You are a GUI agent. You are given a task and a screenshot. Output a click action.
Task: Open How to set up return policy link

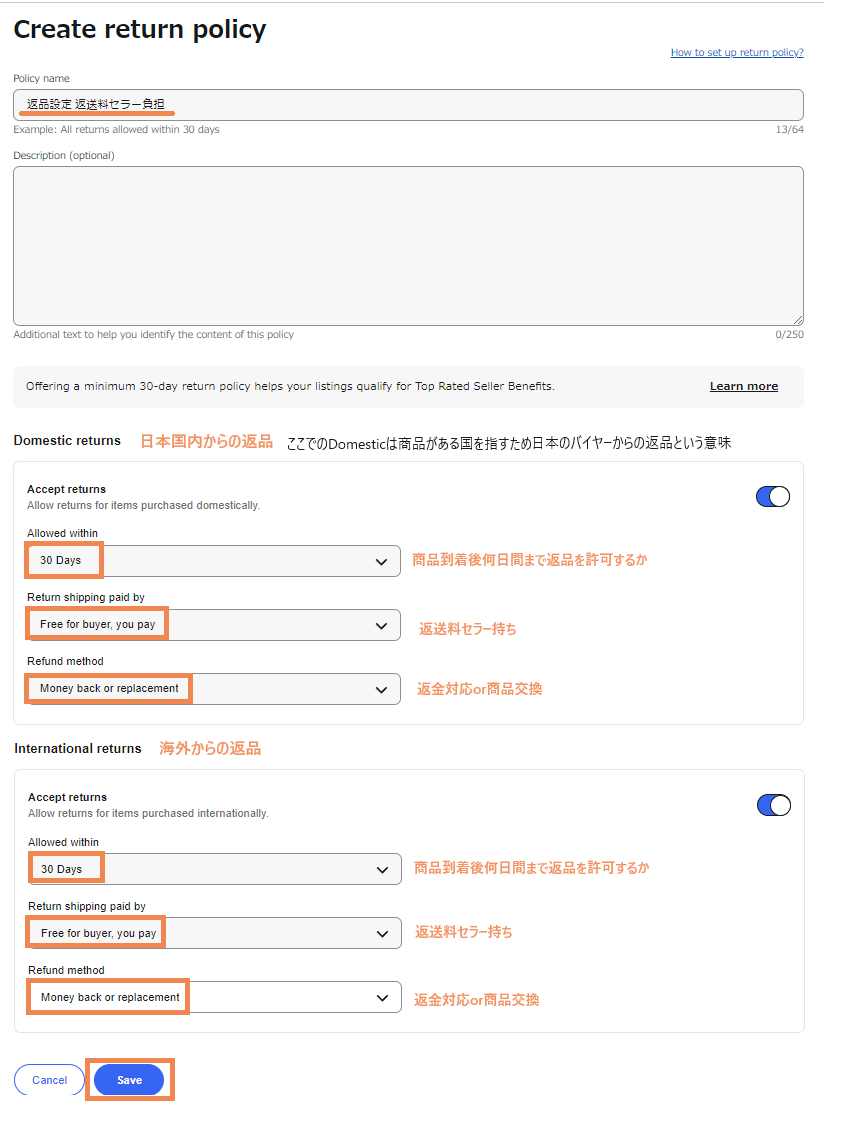[737, 53]
